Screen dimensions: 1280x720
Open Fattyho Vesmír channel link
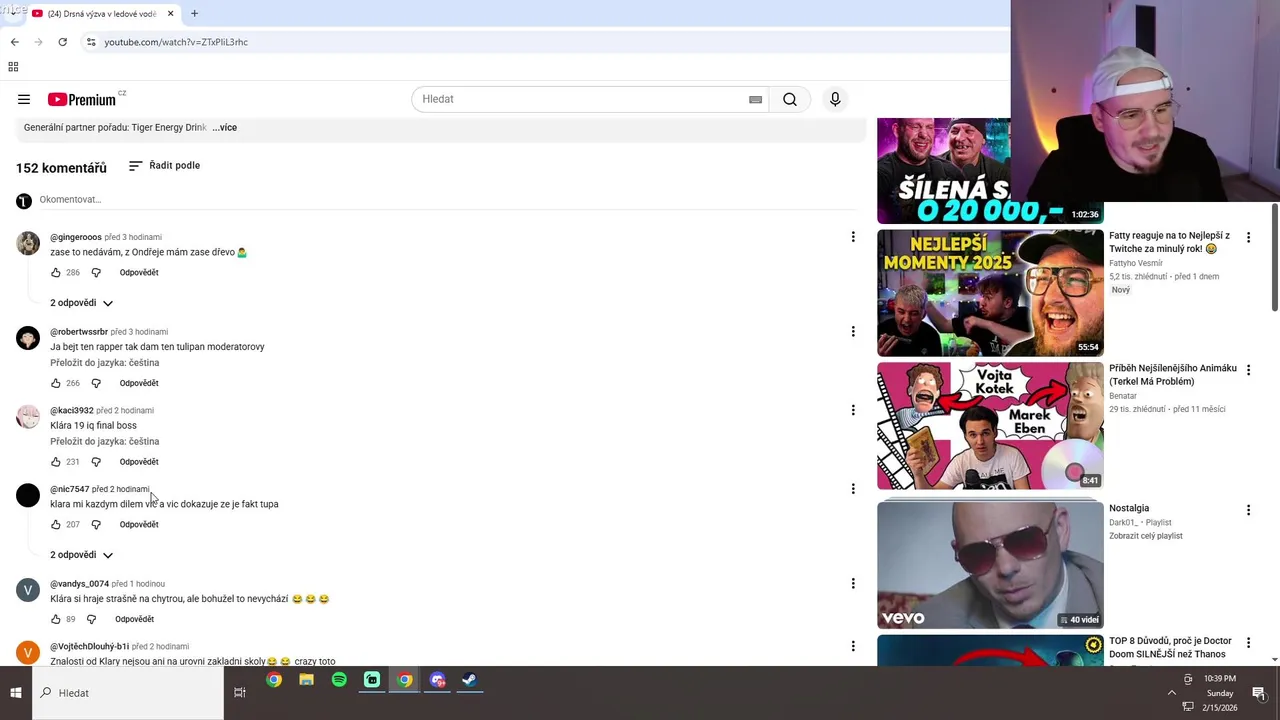pos(1136,263)
